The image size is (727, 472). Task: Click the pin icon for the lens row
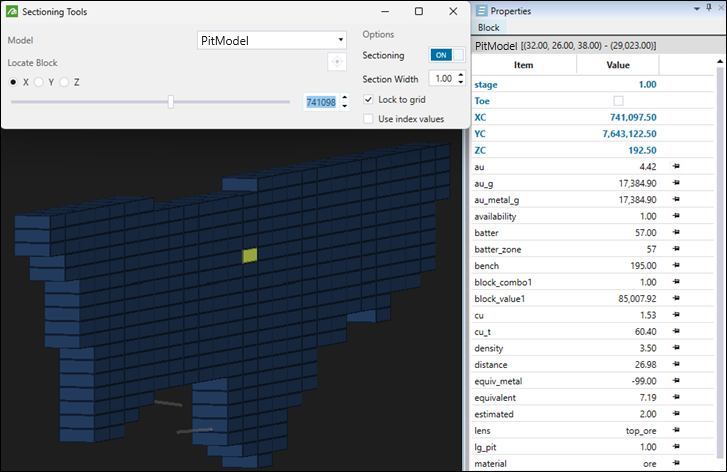[676, 430]
